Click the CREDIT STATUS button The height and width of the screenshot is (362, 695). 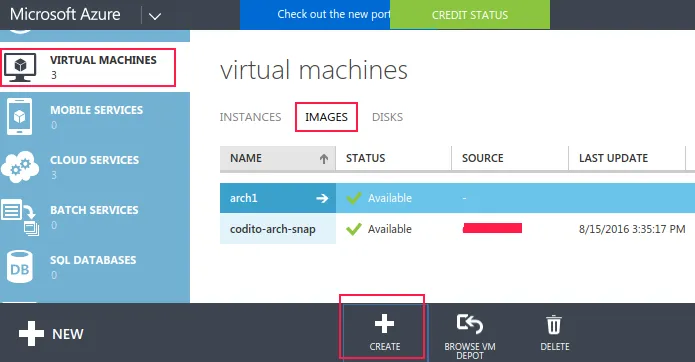click(470, 15)
